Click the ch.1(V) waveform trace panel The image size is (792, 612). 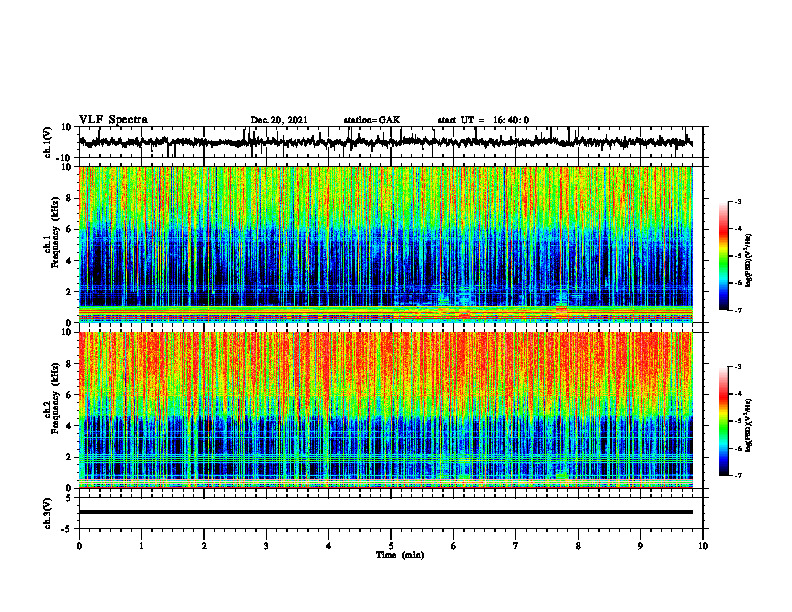click(x=391, y=142)
